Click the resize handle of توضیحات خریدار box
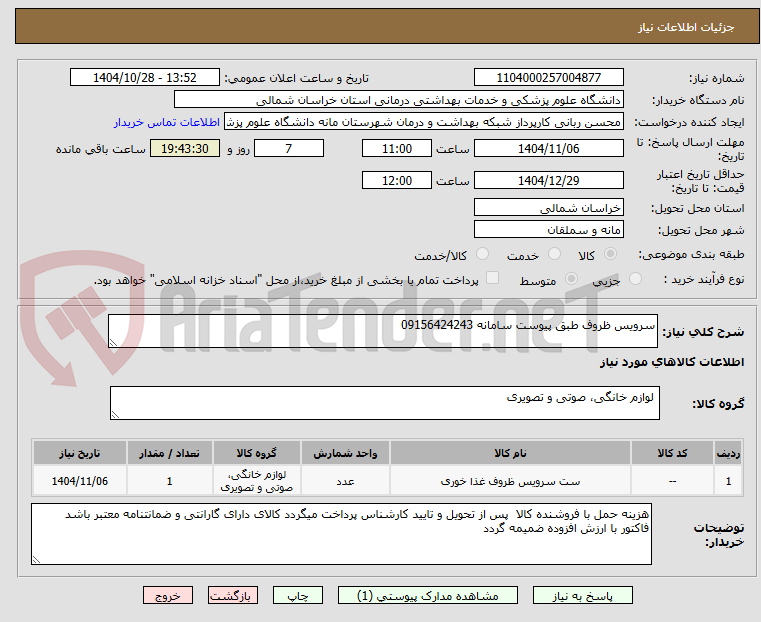This screenshot has height=622, width=761. pos(36,559)
